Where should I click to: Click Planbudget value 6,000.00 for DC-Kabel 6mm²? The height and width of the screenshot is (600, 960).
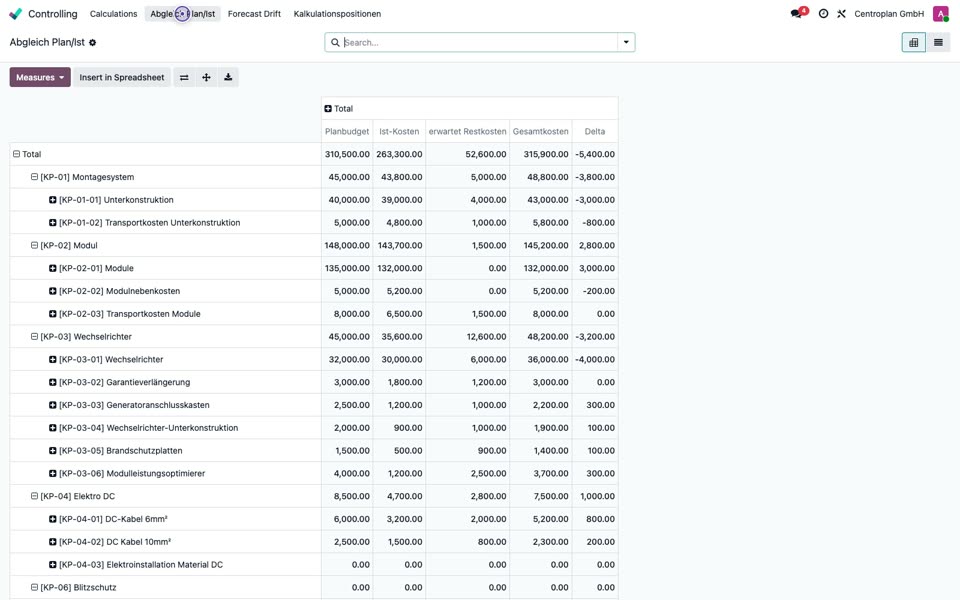click(x=347, y=519)
